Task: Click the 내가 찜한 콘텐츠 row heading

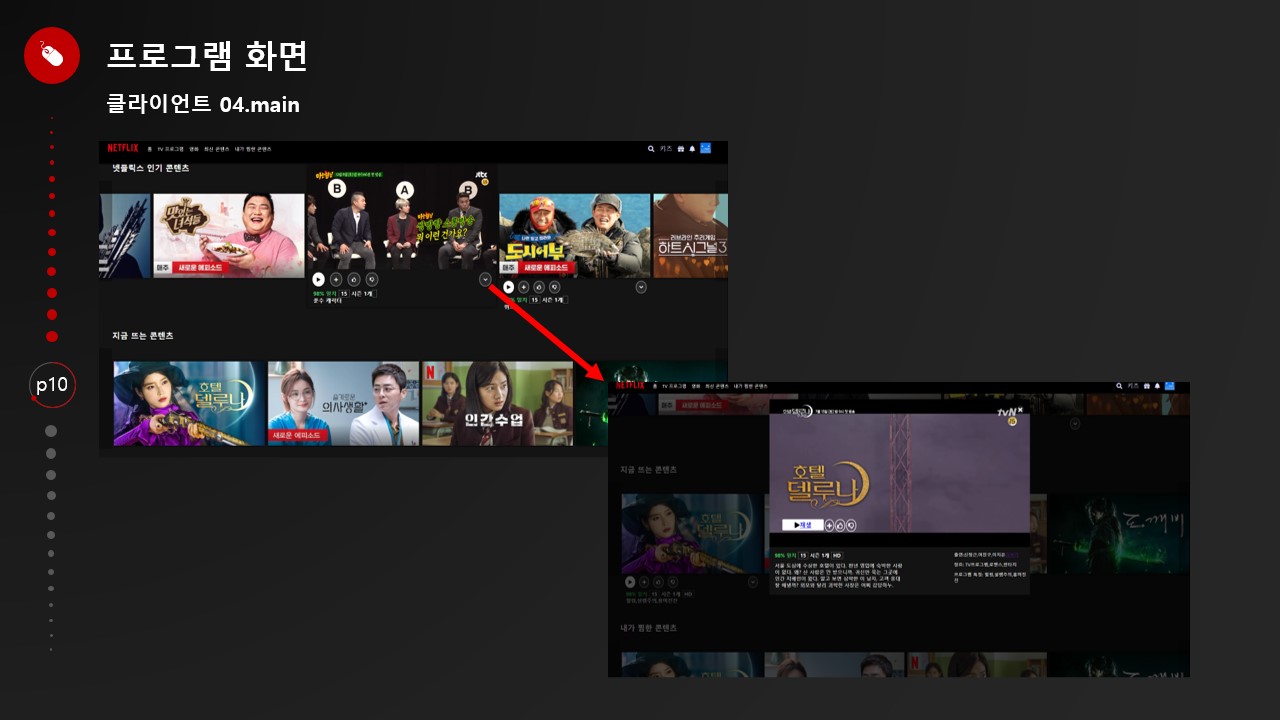Action: coord(649,628)
